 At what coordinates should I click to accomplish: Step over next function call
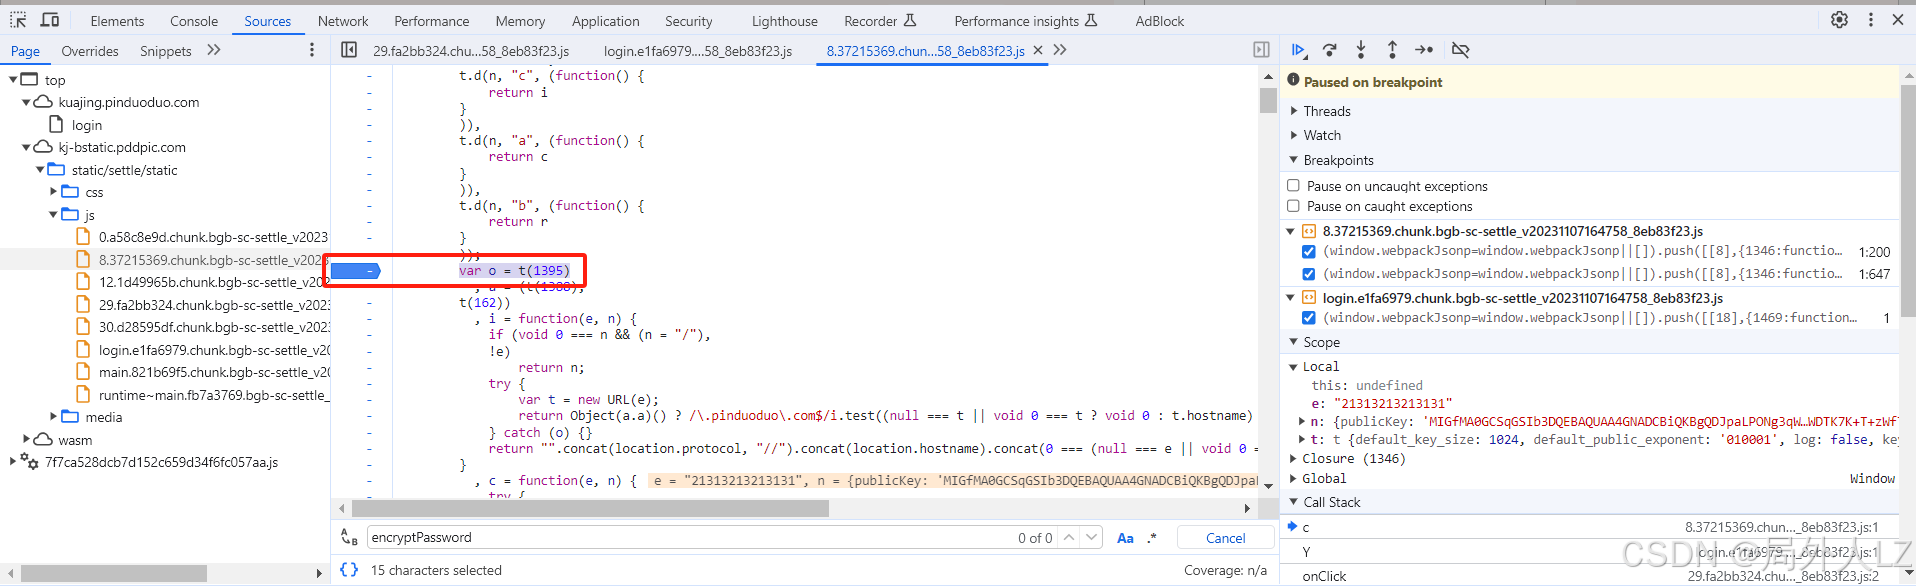1330,50
